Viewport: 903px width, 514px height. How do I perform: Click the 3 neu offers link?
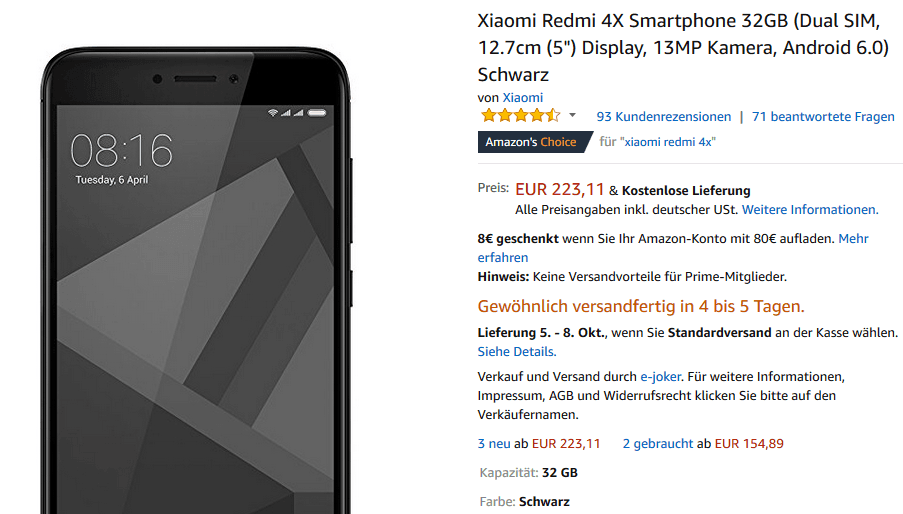tap(494, 444)
